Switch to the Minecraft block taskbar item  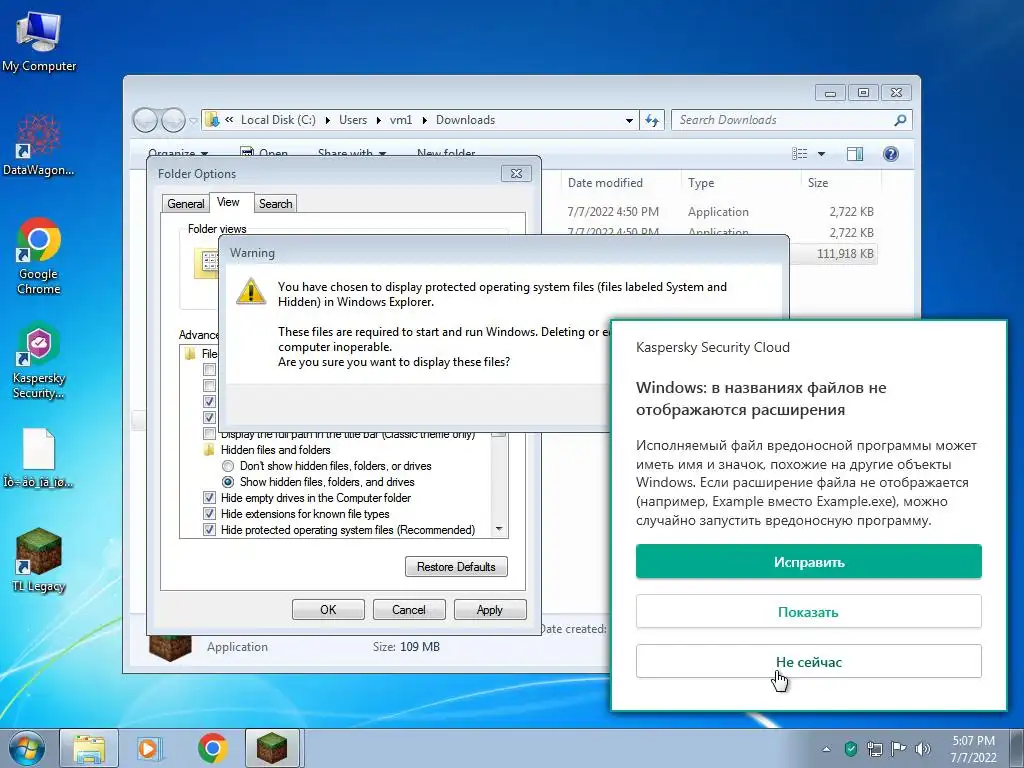click(273, 748)
